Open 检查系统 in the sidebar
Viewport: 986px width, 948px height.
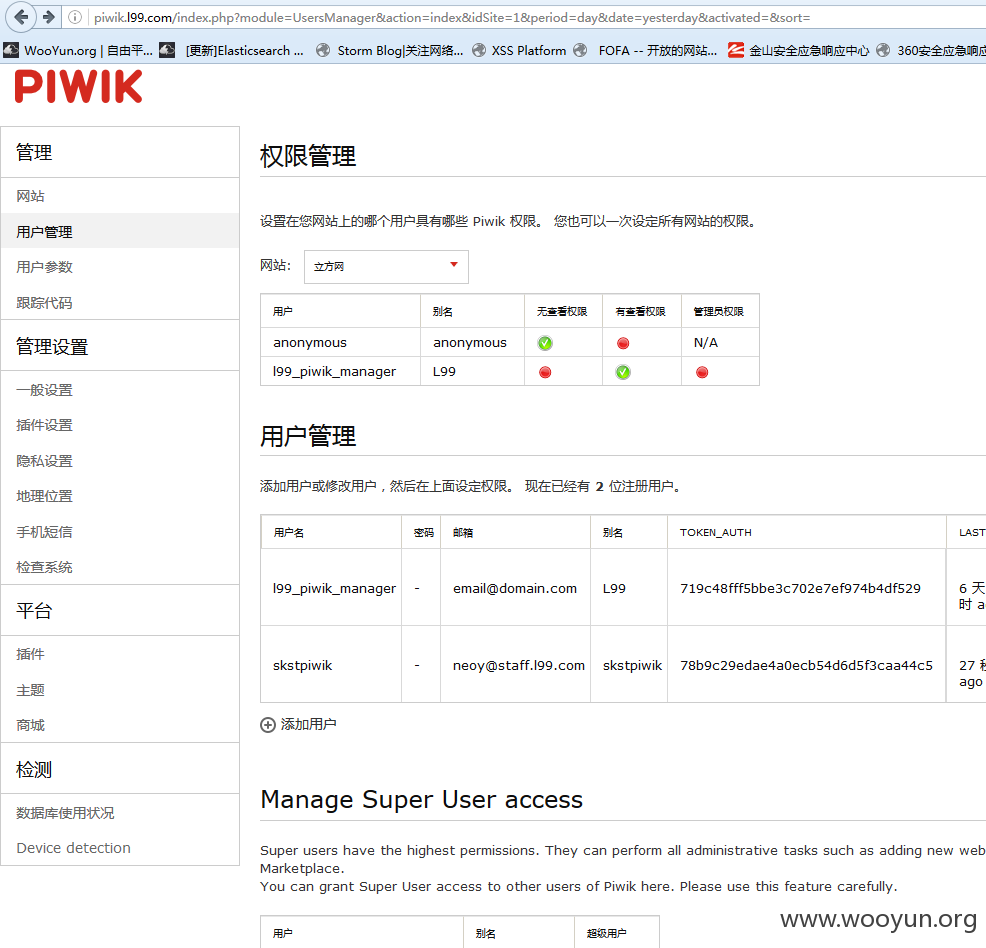44,567
